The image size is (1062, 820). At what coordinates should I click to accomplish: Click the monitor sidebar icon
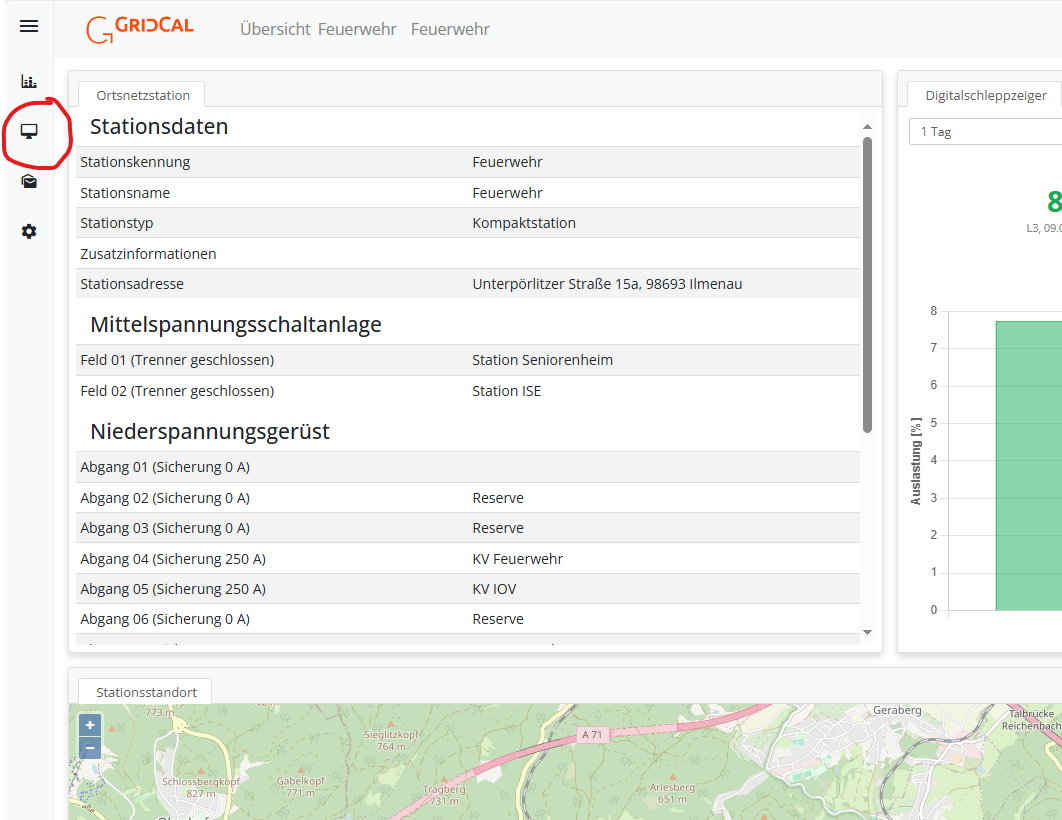[29, 131]
